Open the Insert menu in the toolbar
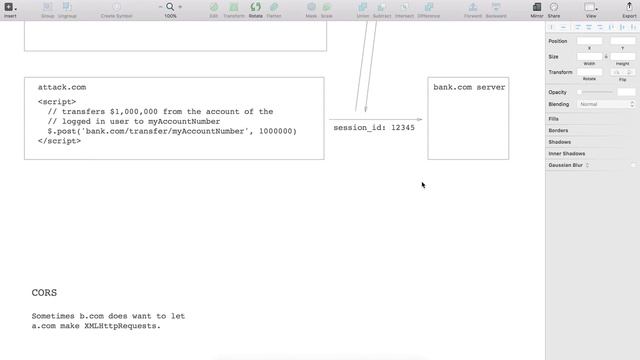This screenshot has height=360, width=640. coord(10,7)
